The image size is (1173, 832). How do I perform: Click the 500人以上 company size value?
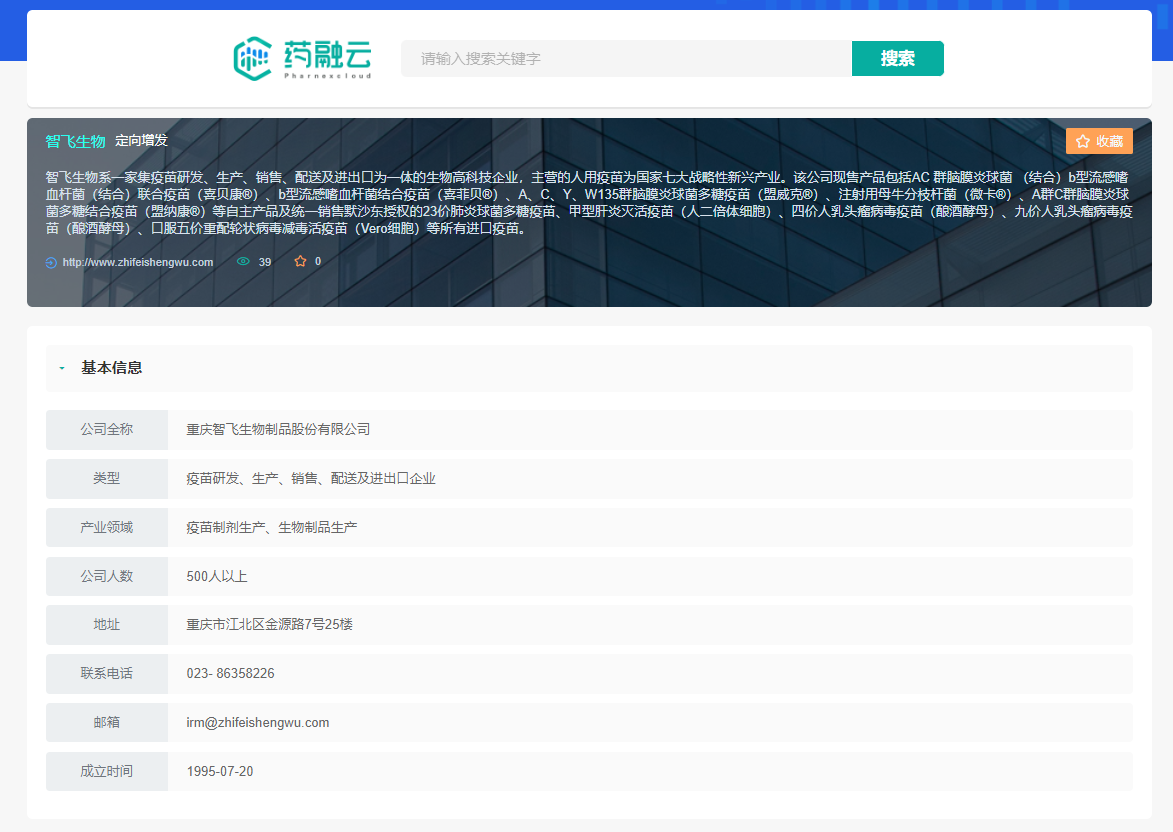pyautogui.click(x=216, y=576)
